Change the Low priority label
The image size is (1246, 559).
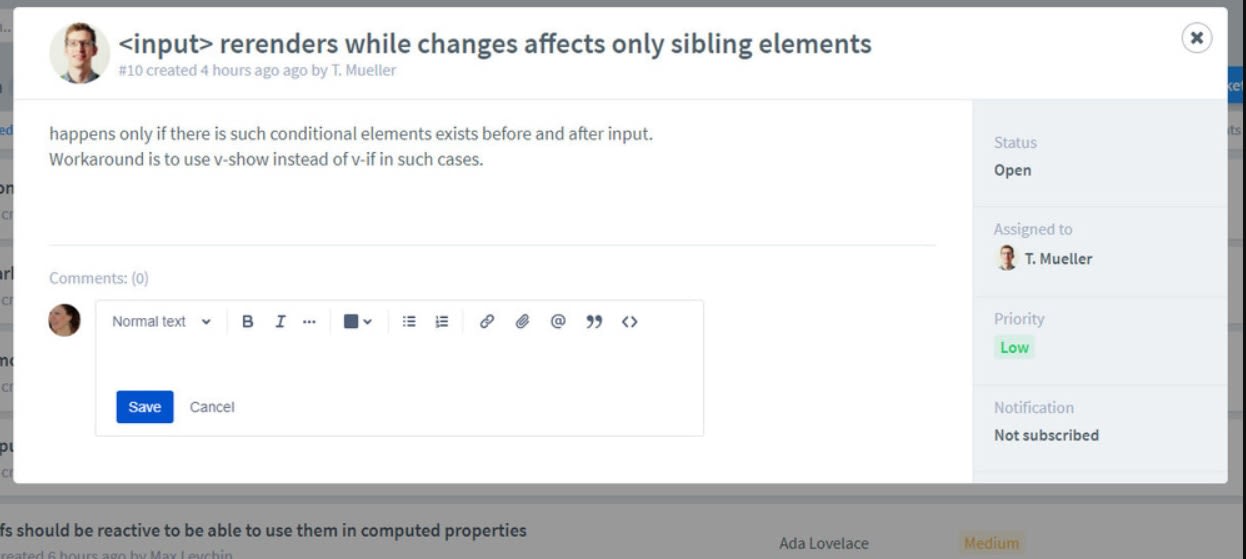pos(1014,348)
